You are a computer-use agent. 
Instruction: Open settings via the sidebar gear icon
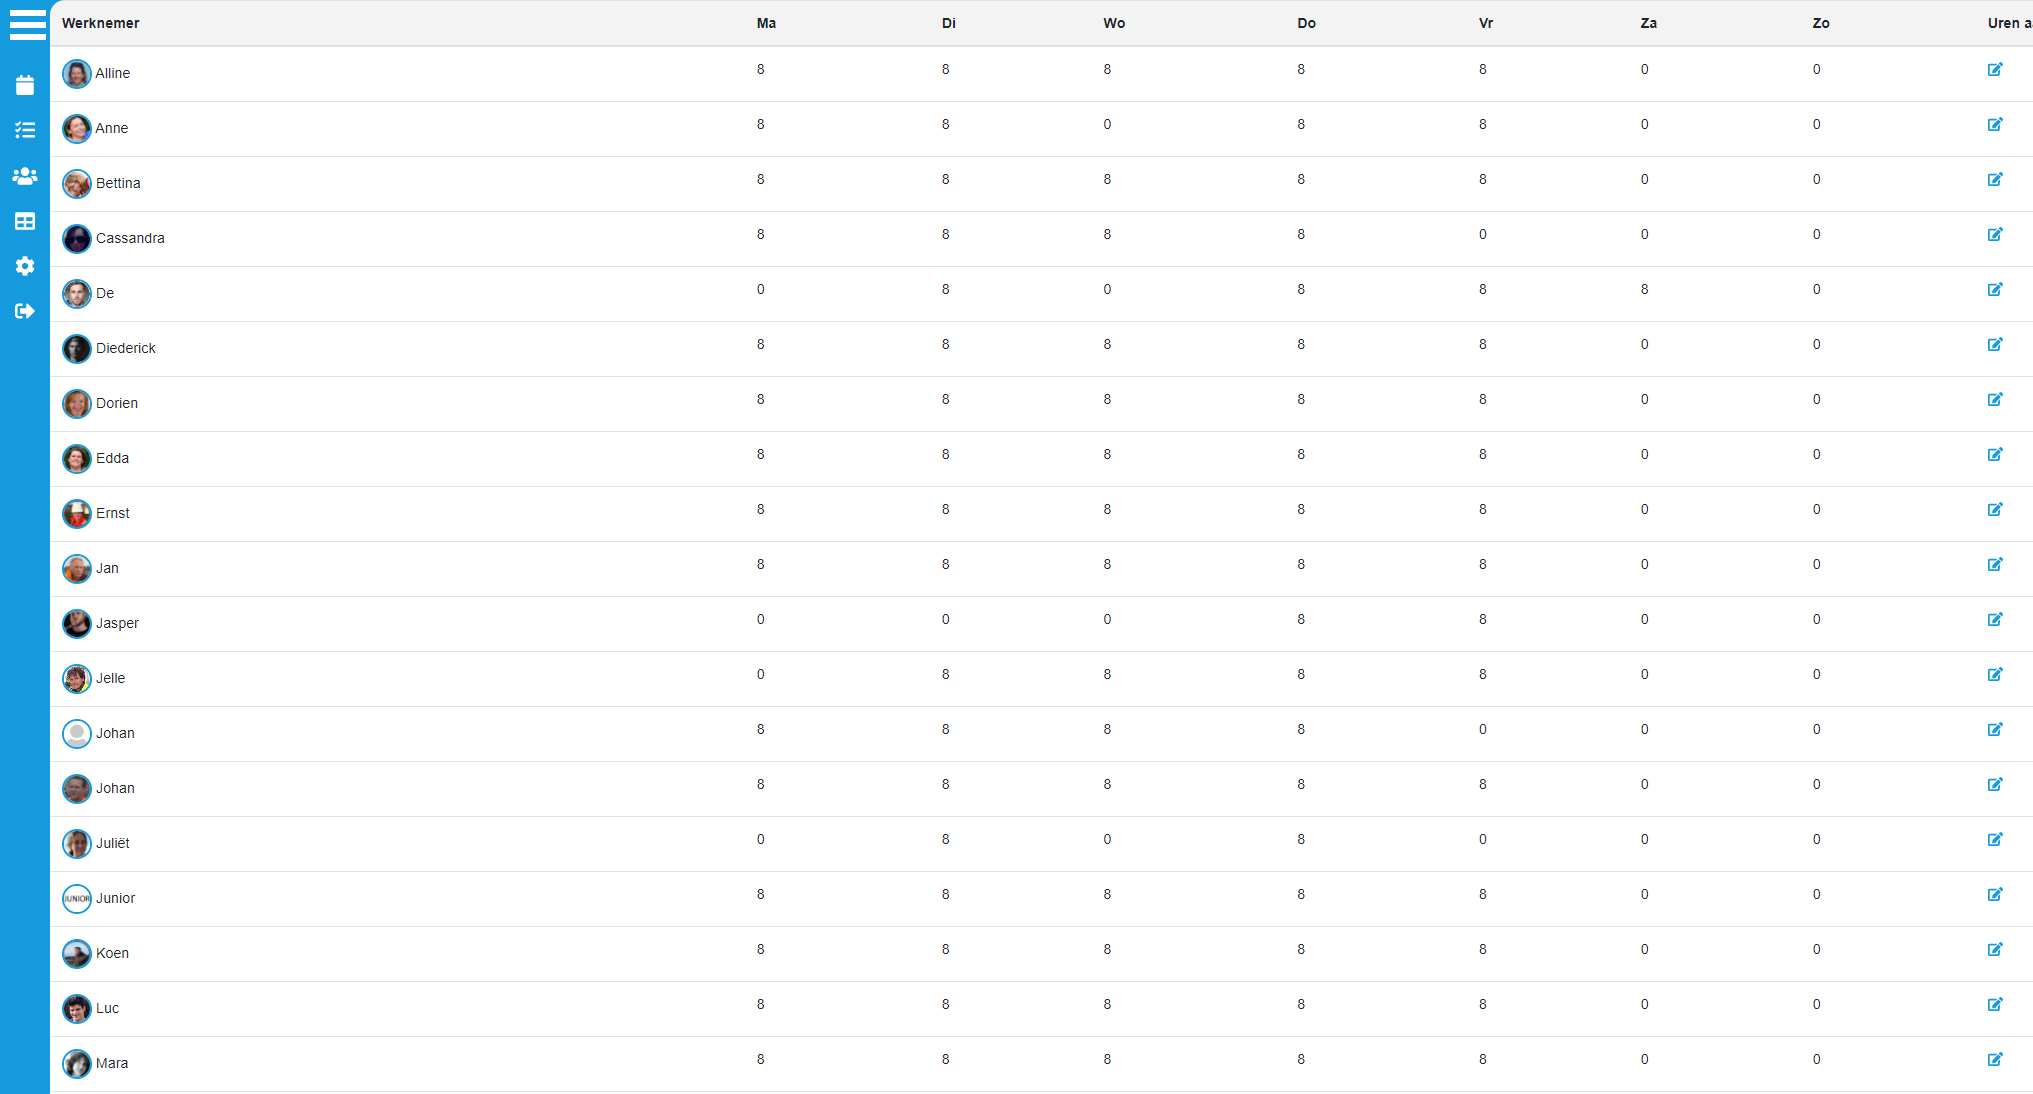pos(25,266)
